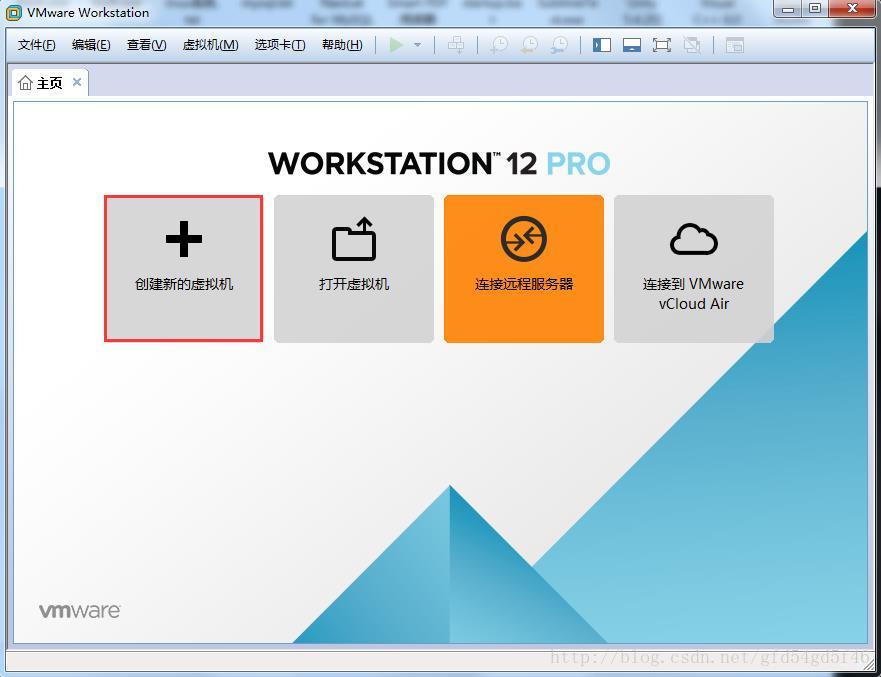Click the Take Snapshot clock icon
The height and width of the screenshot is (677, 881).
click(498, 45)
